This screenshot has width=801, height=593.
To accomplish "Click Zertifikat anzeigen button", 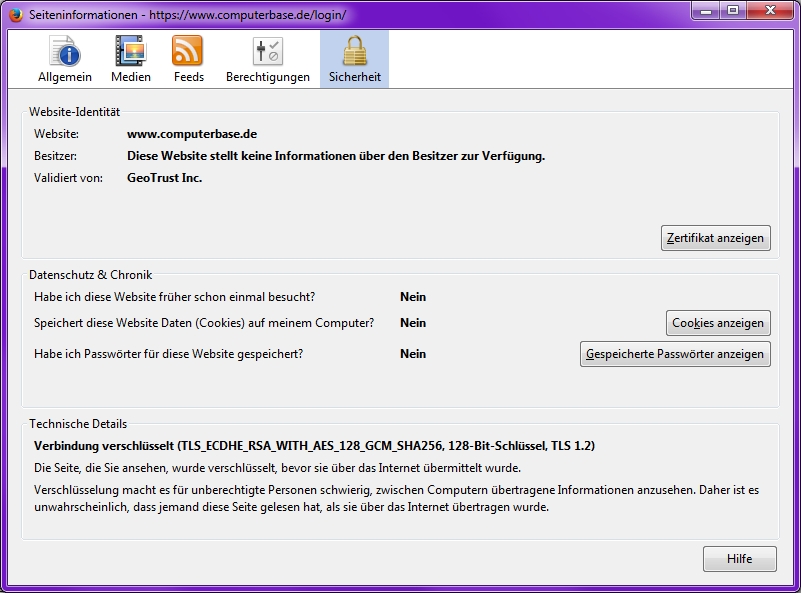I will tap(716, 238).
